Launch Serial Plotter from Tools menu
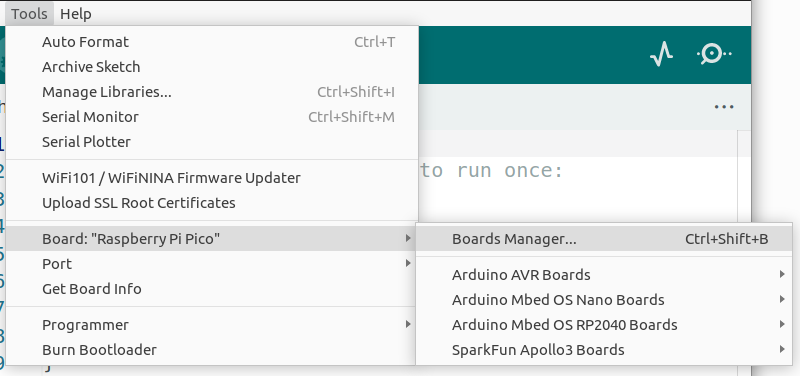 click(212, 142)
